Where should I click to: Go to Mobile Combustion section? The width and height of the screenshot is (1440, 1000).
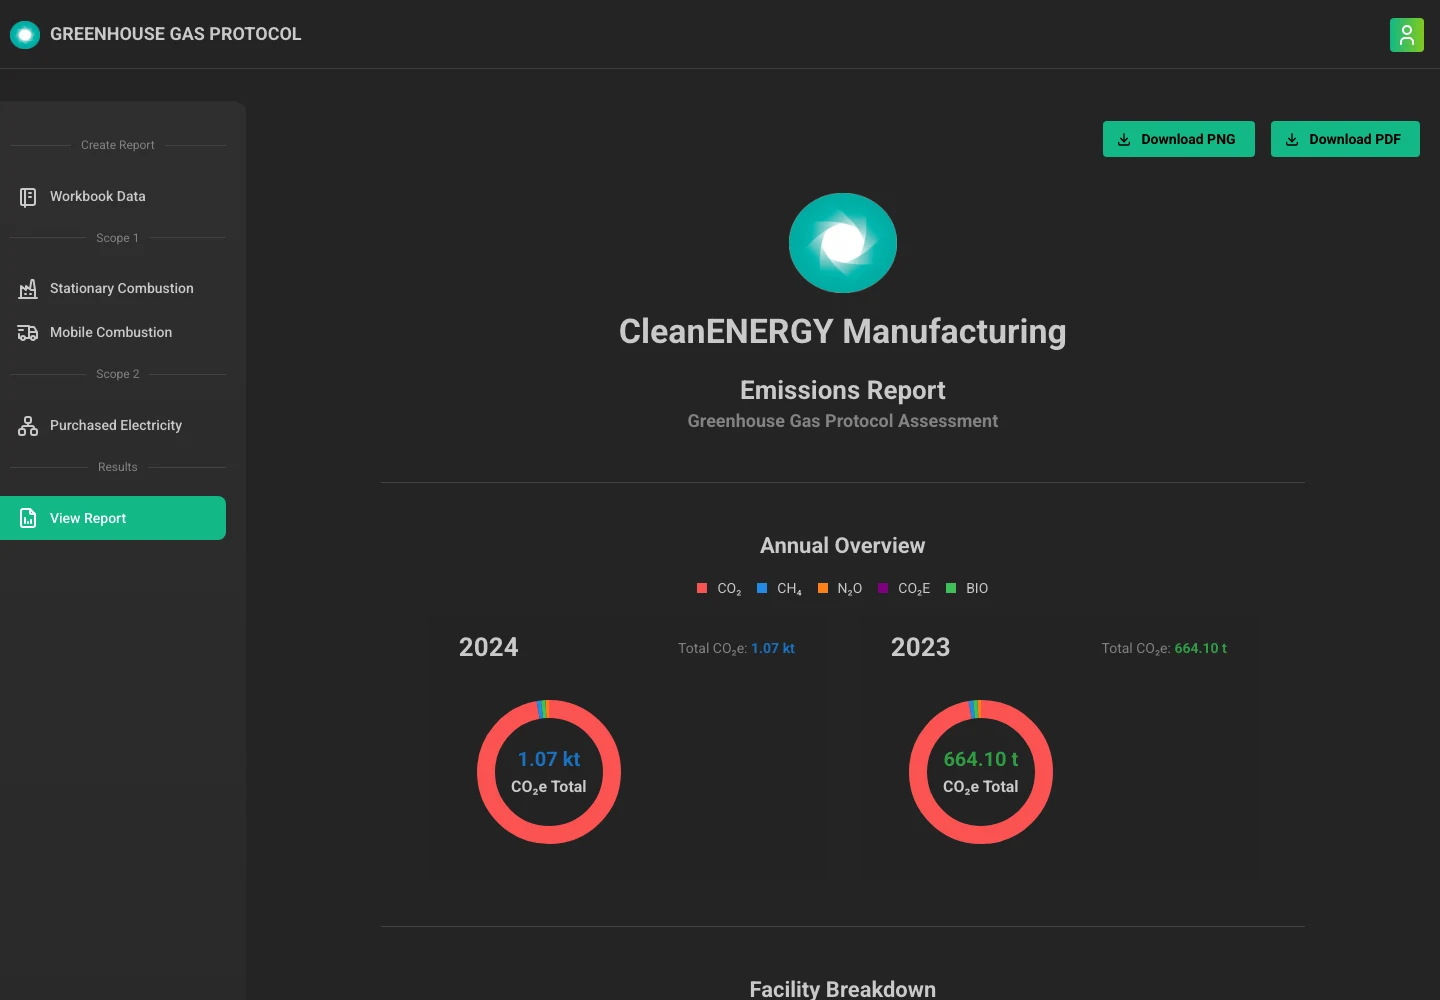[x=113, y=333]
